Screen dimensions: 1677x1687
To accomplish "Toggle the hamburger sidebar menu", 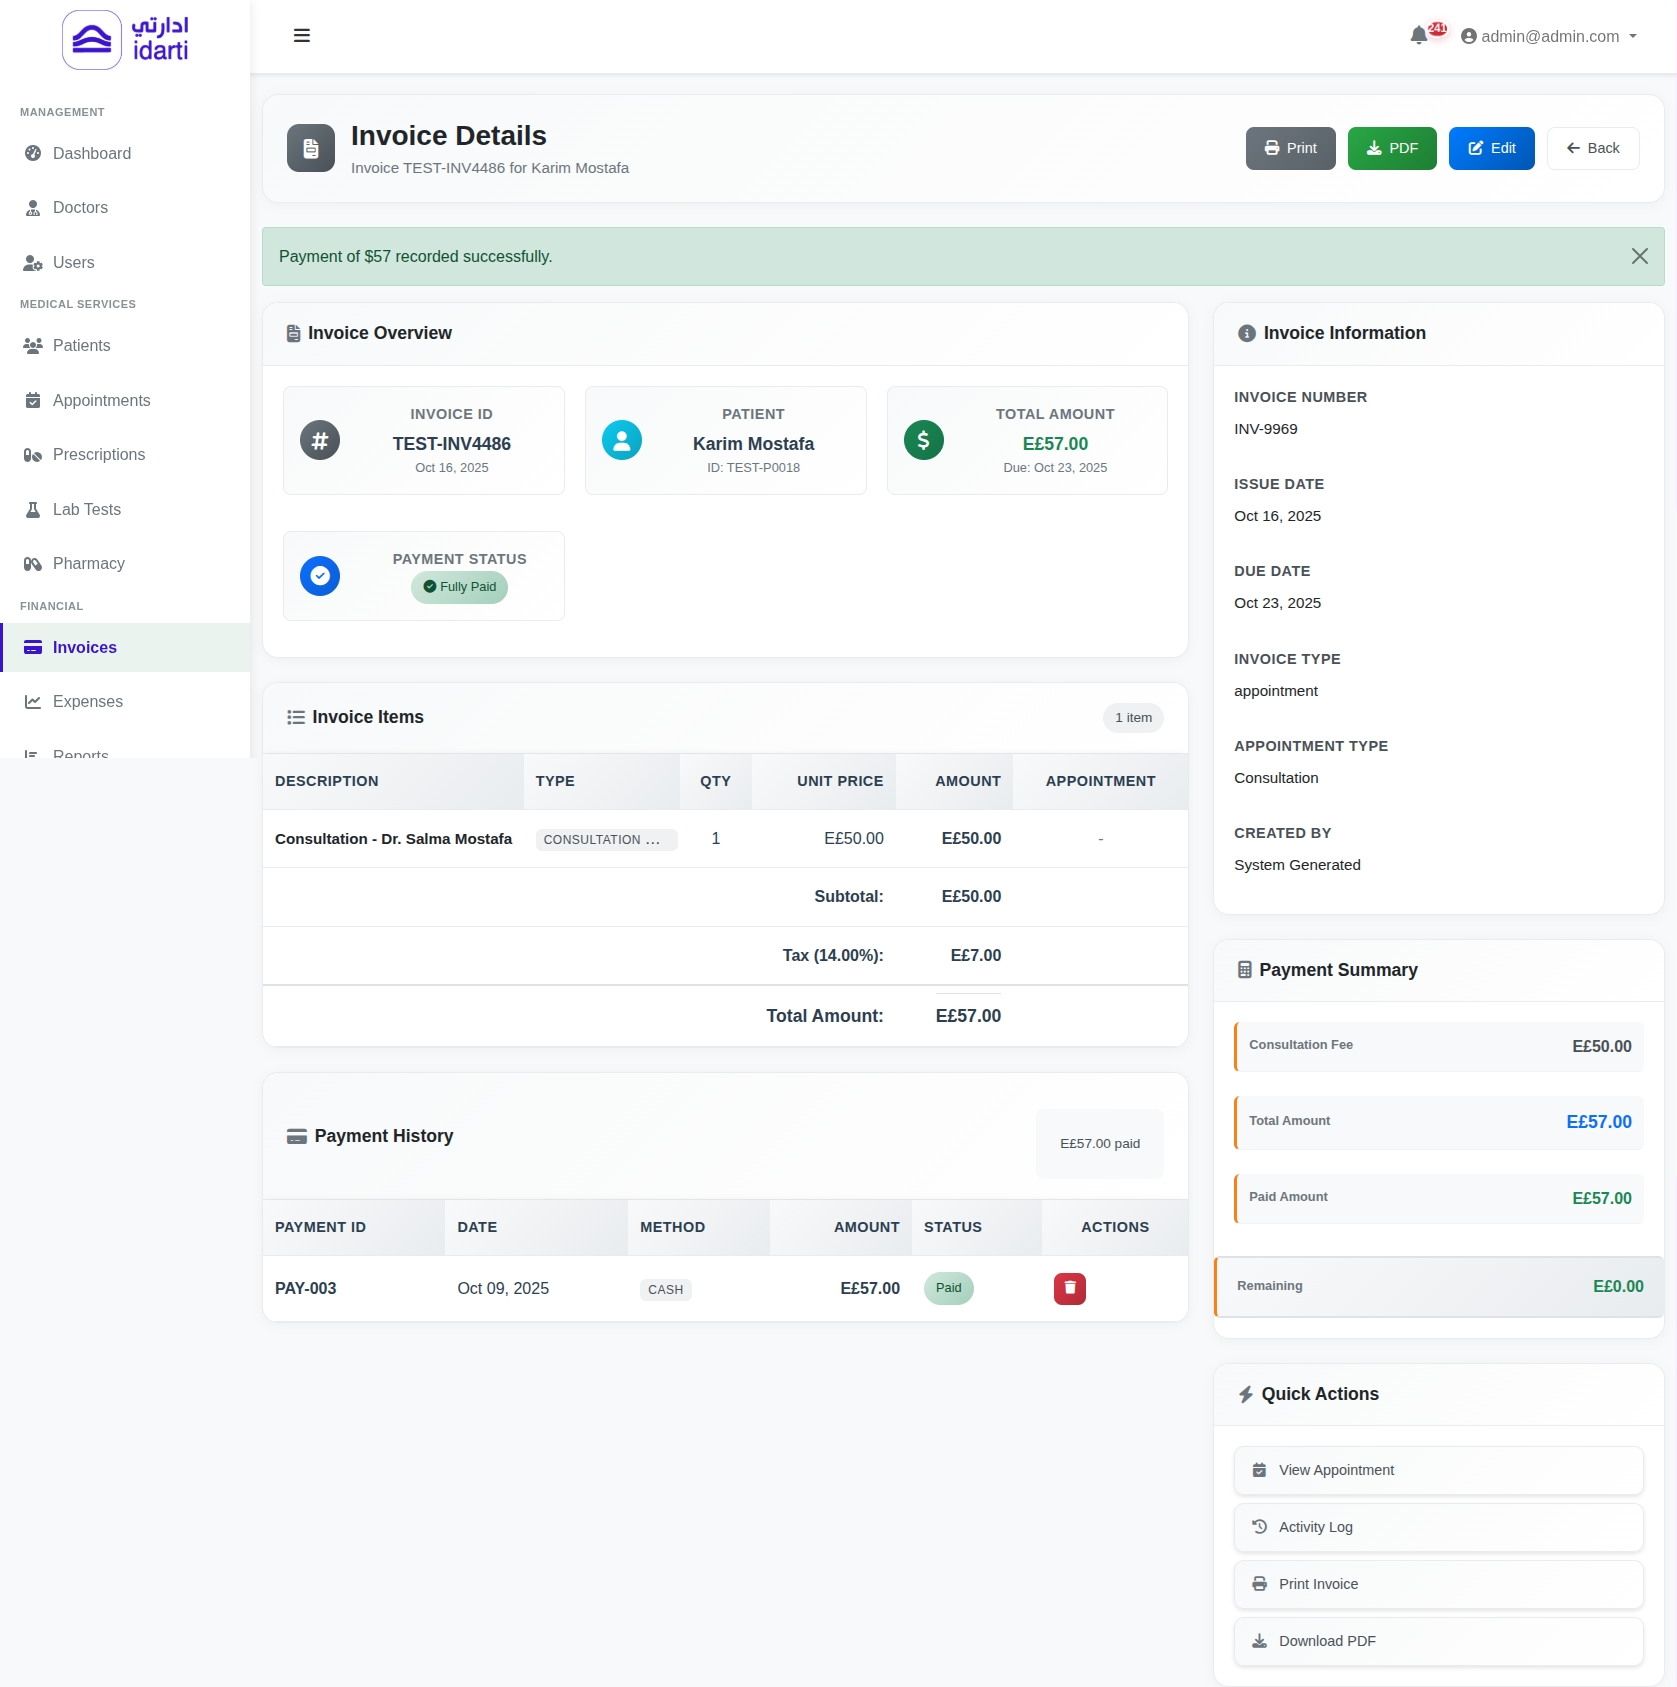I will click(x=301, y=36).
